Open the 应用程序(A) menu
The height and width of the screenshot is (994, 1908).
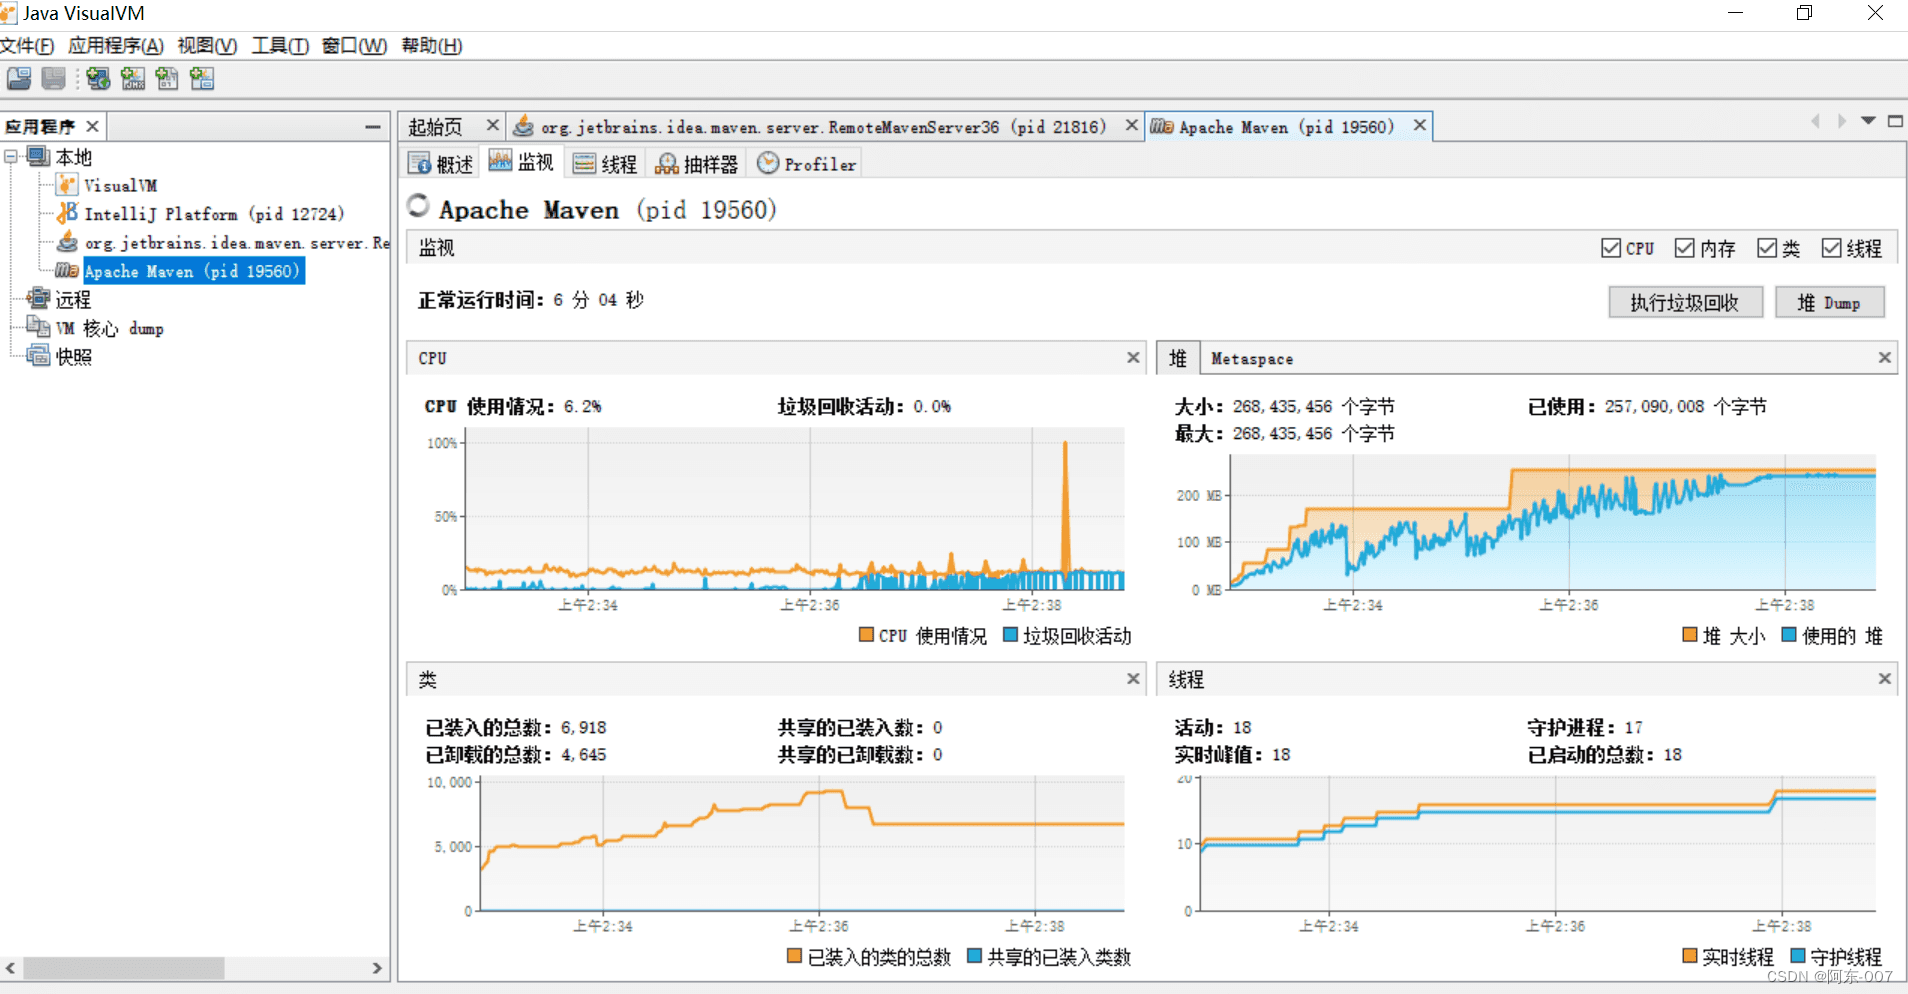click(115, 45)
